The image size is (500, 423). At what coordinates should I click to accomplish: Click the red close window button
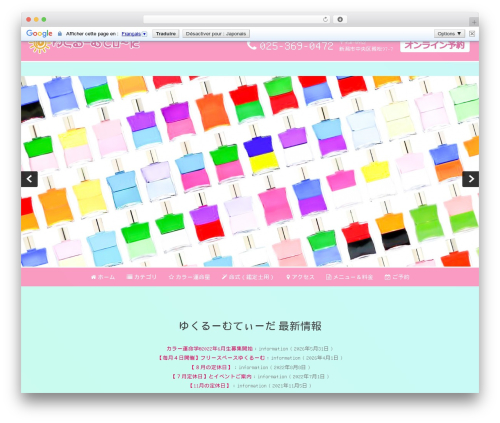[29, 20]
